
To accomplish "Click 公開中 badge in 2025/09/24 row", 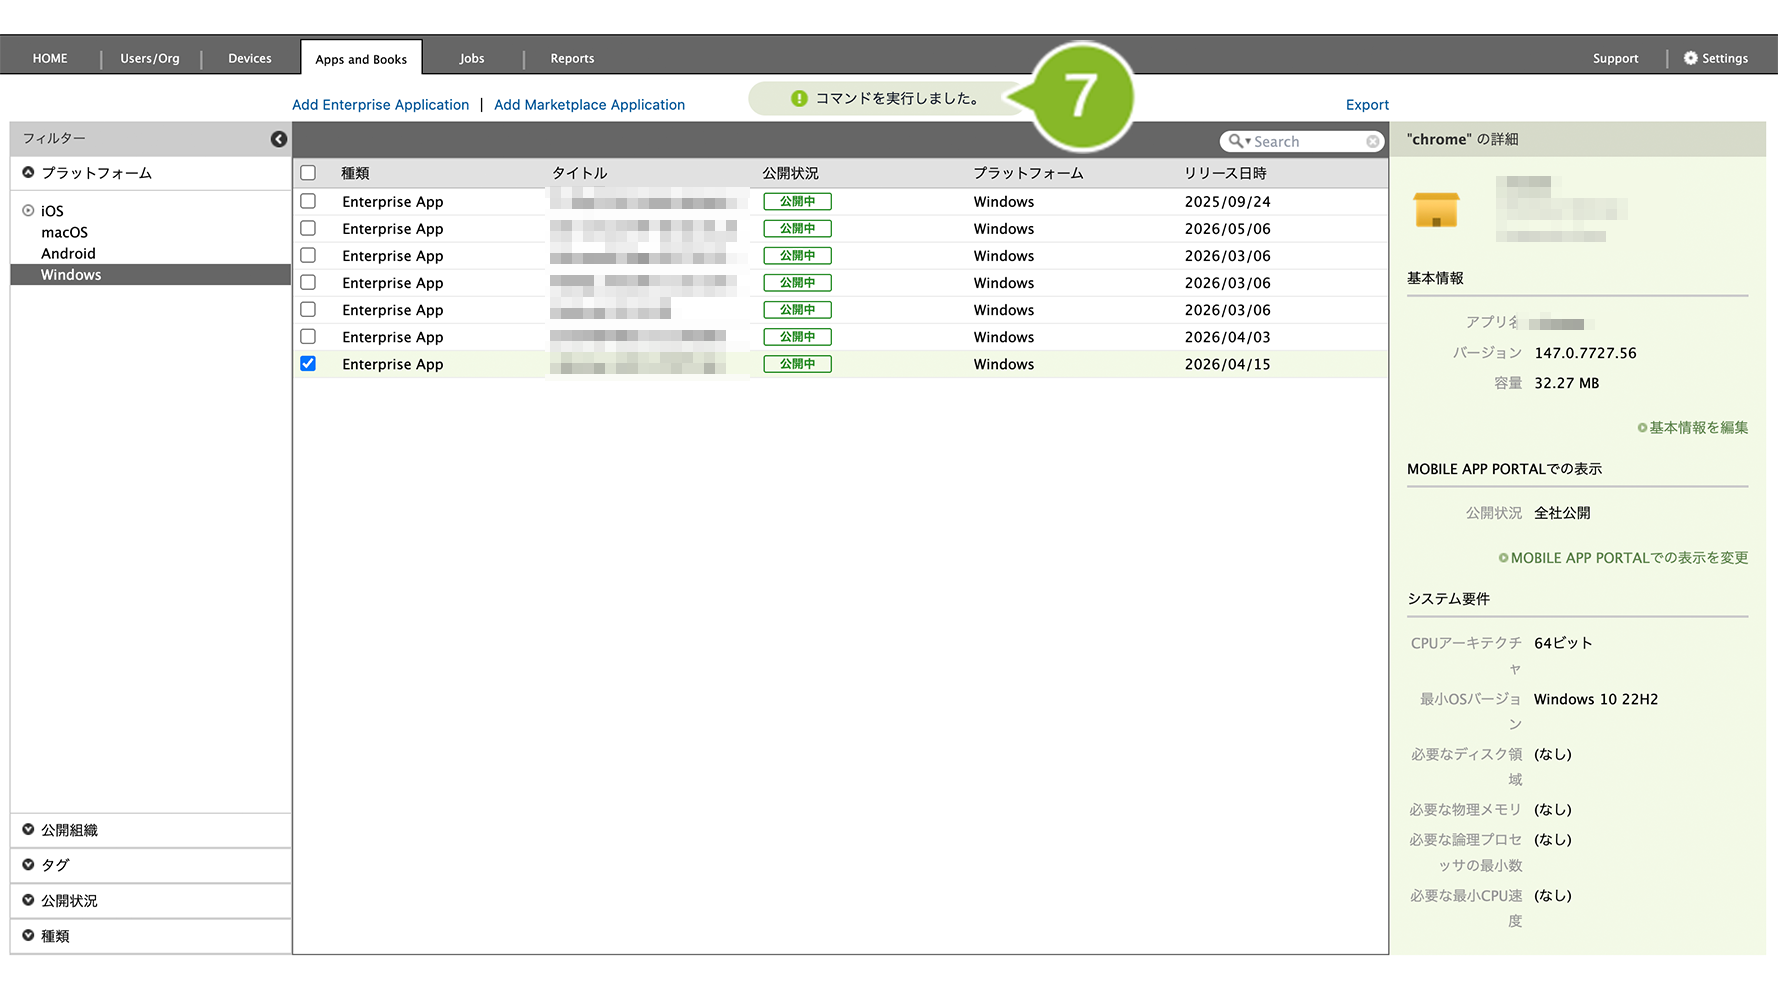I will [797, 201].
